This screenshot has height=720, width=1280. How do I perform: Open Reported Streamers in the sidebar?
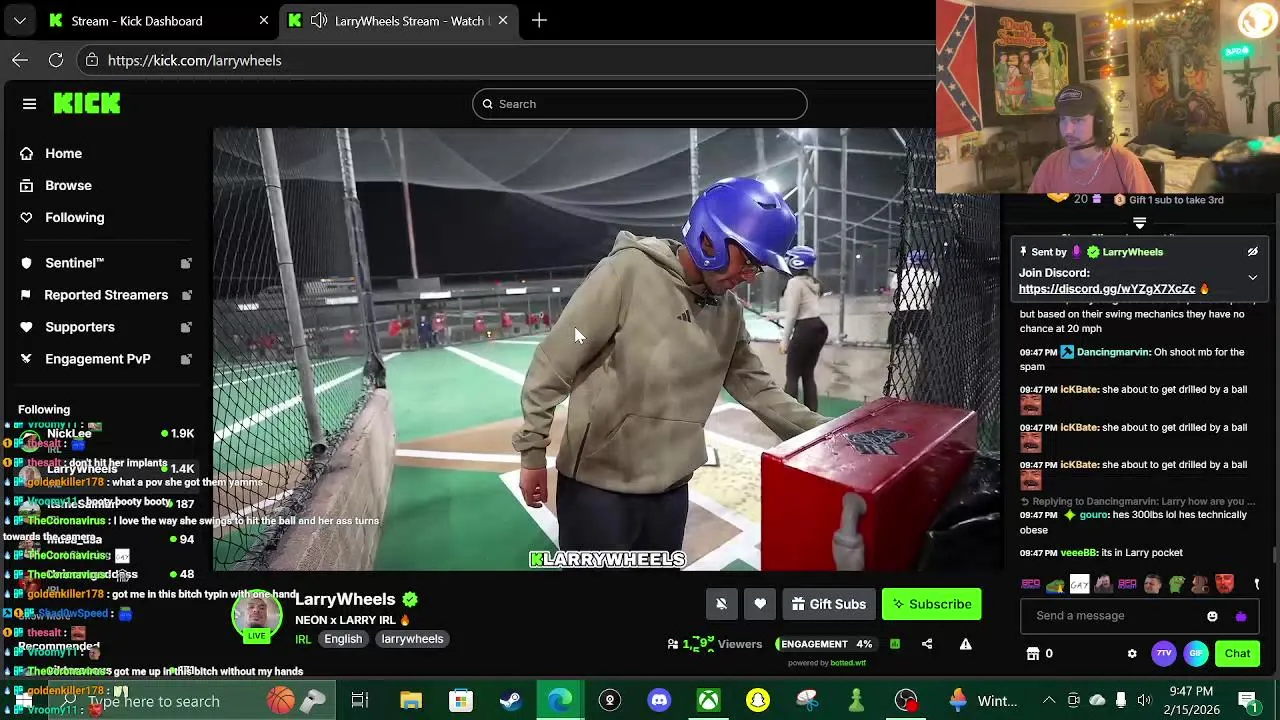click(106, 295)
